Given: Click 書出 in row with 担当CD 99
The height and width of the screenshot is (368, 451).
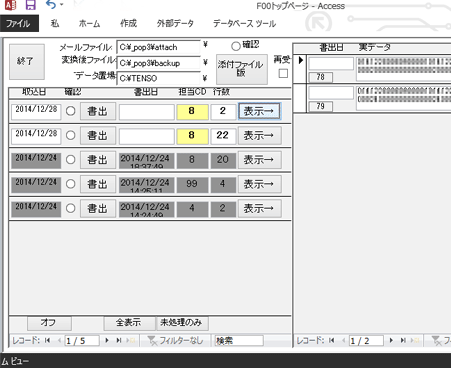Looking at the screenshot, I should point(98,184).
